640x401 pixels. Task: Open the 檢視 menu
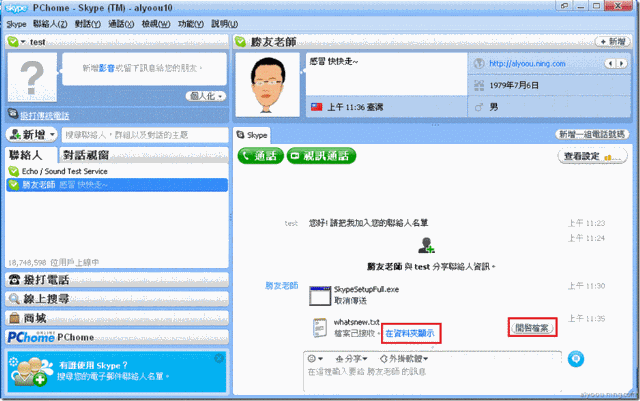pyautogui.click(x=156, y=24)
